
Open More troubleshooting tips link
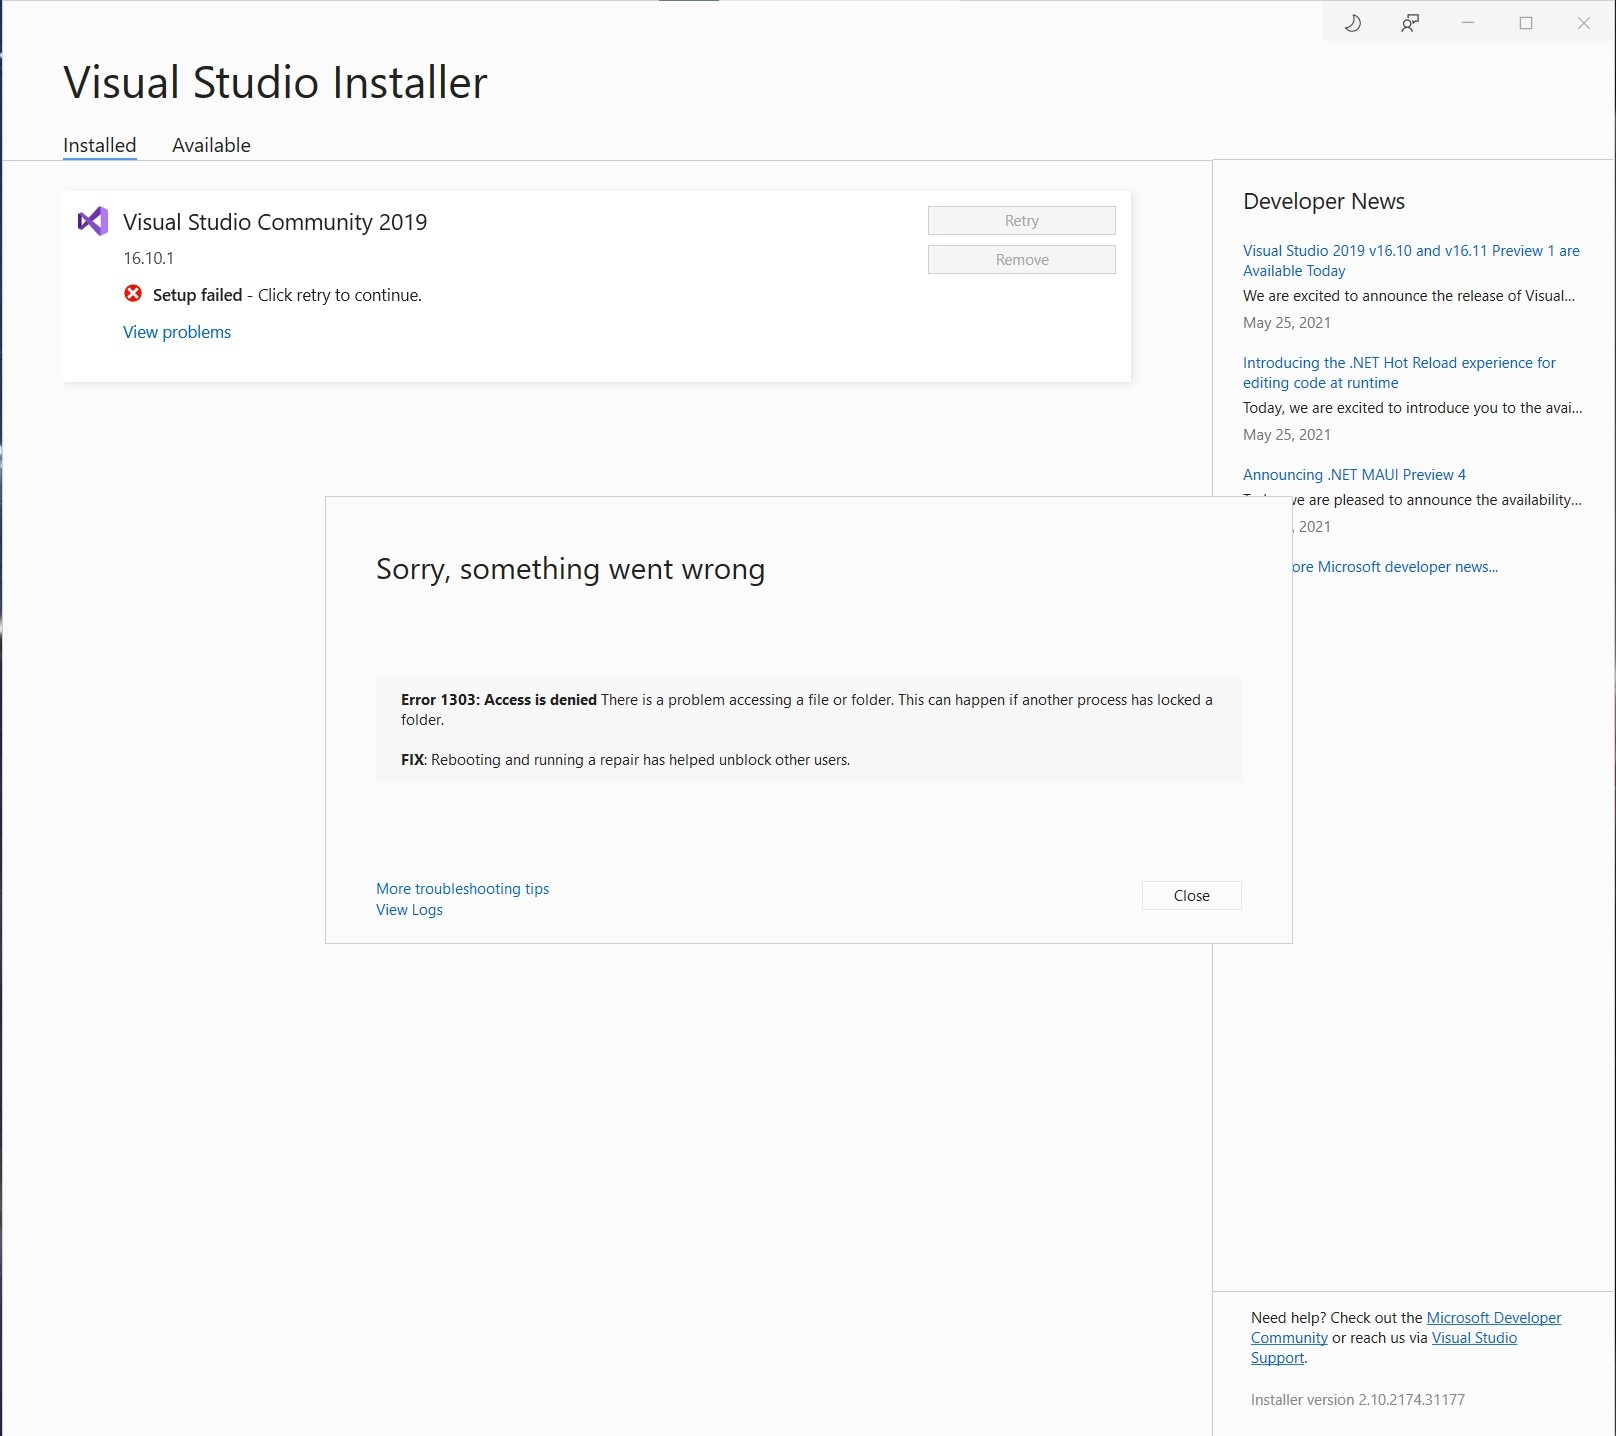coord(462,889)
